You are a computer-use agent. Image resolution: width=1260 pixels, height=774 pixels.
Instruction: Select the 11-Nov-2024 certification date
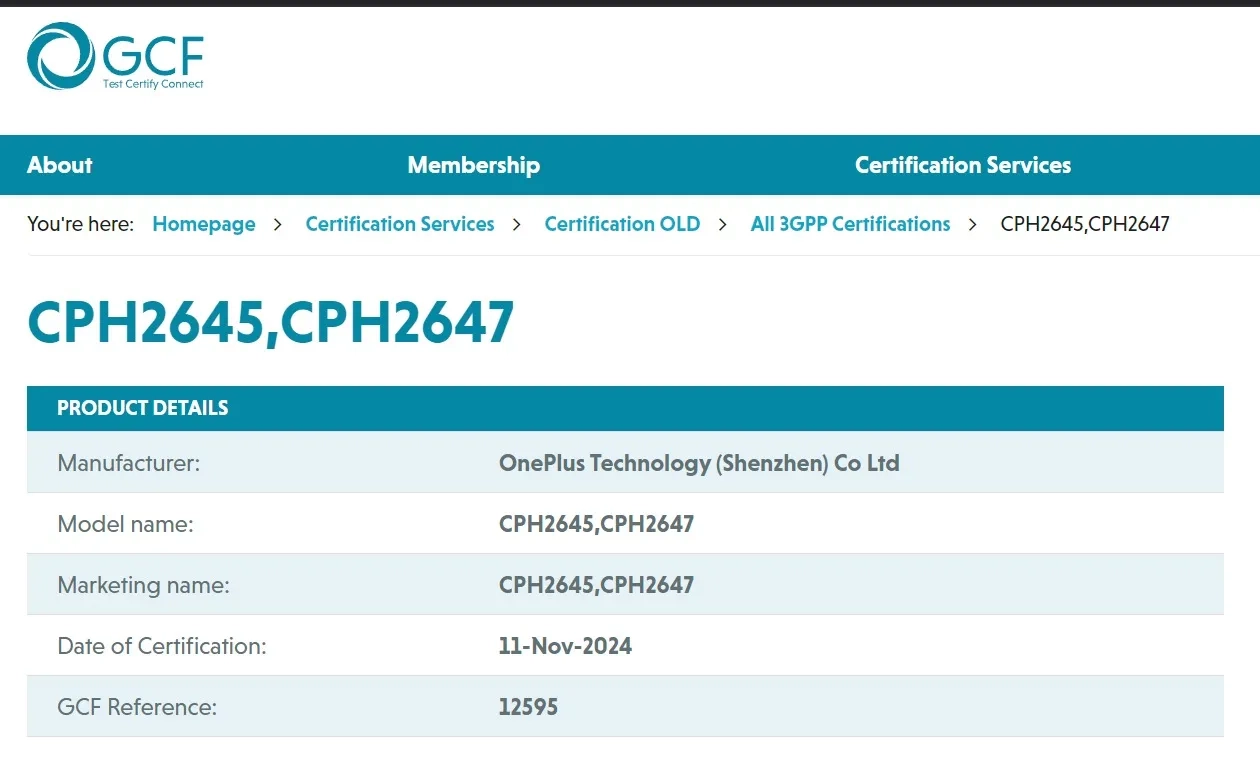tap(565, 646)
